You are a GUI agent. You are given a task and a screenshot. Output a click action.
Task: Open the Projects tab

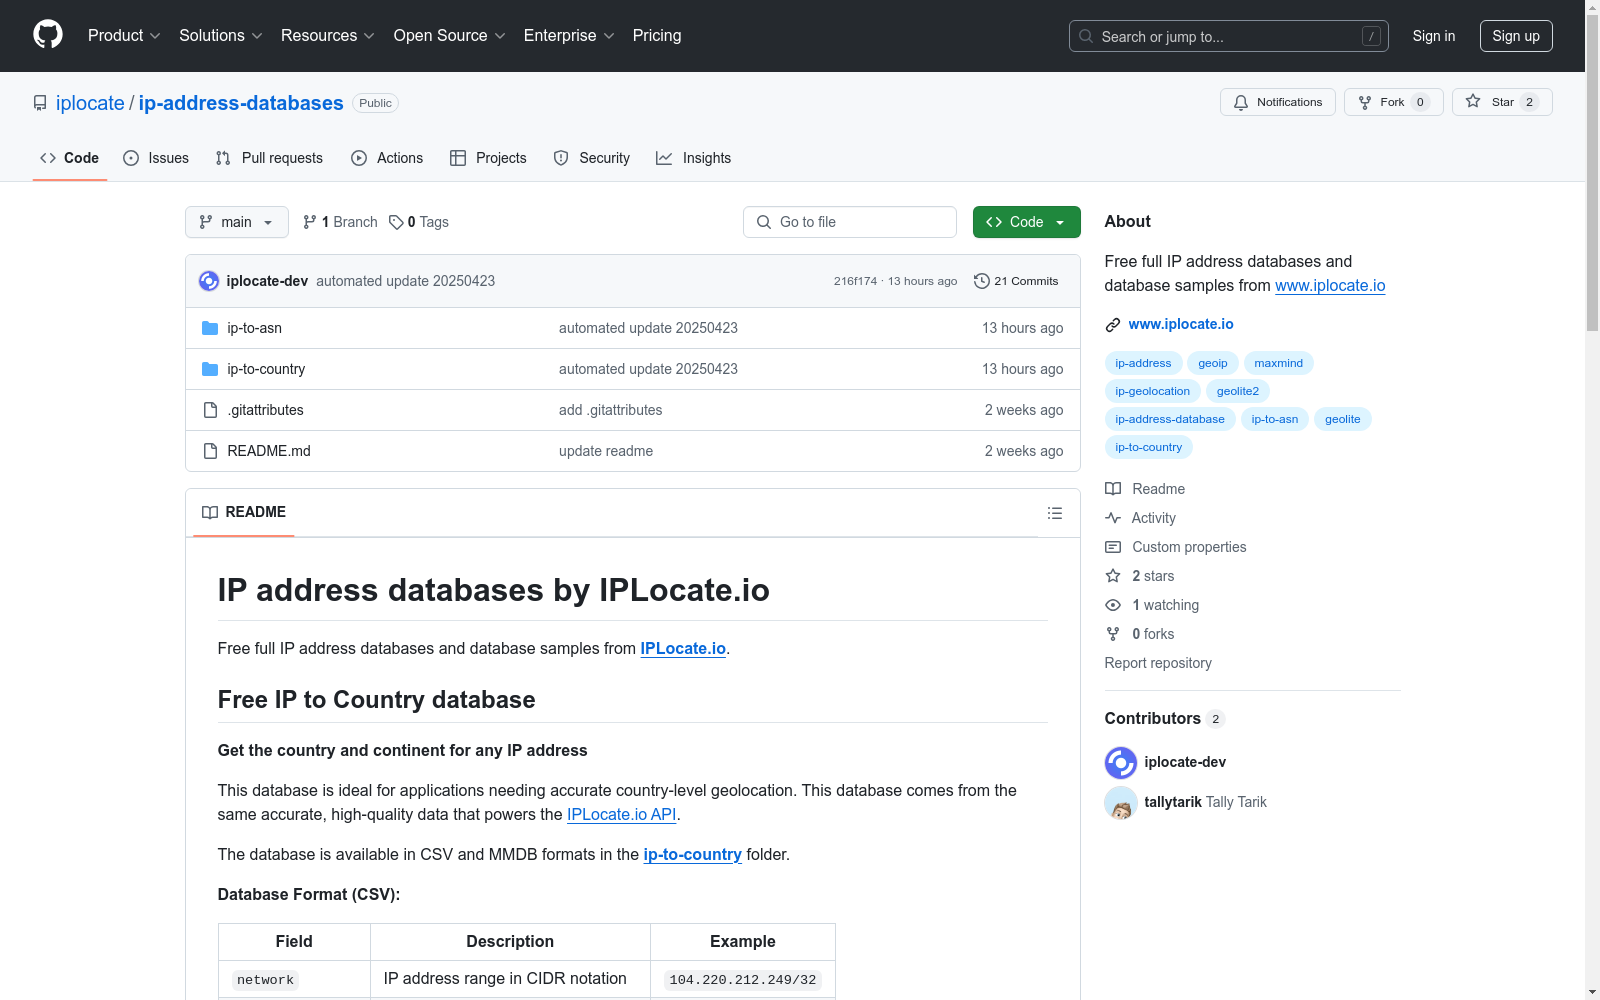488,158
